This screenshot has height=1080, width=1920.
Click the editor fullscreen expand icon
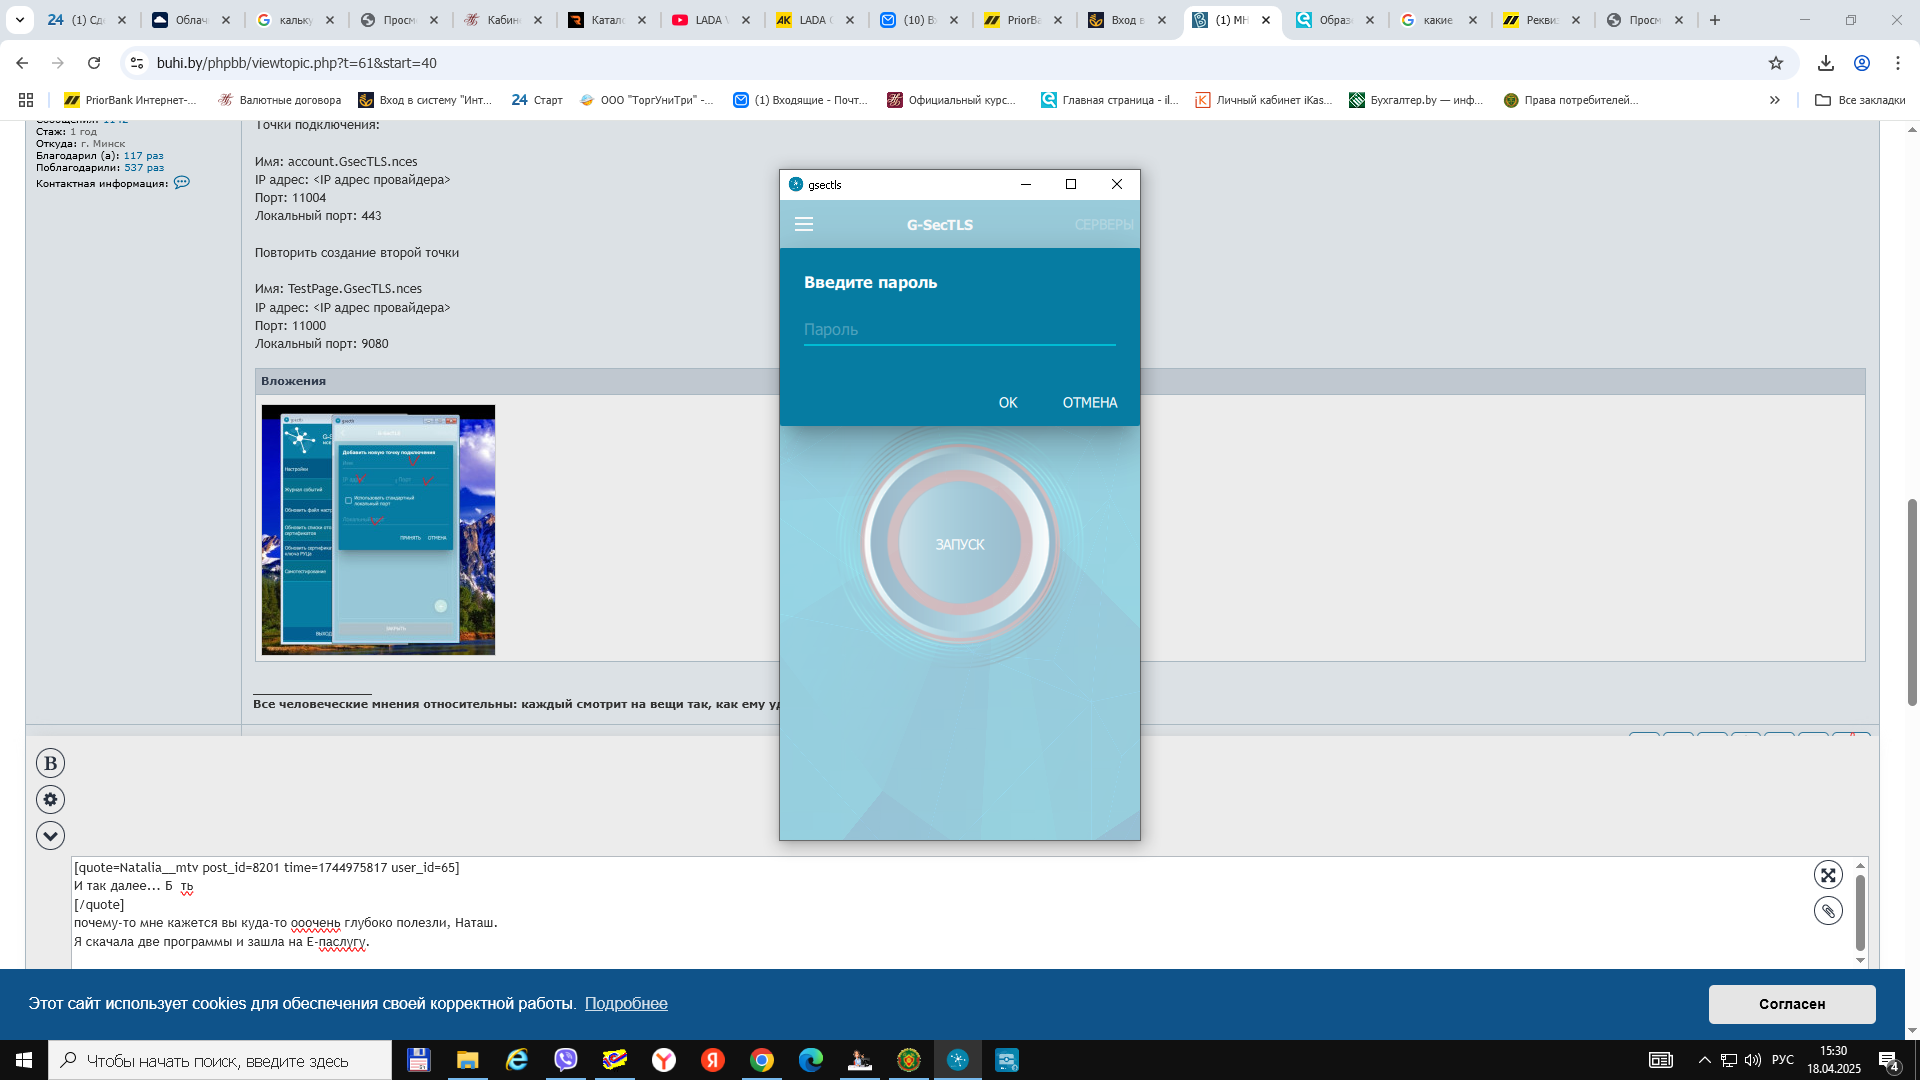(1828, 875)
